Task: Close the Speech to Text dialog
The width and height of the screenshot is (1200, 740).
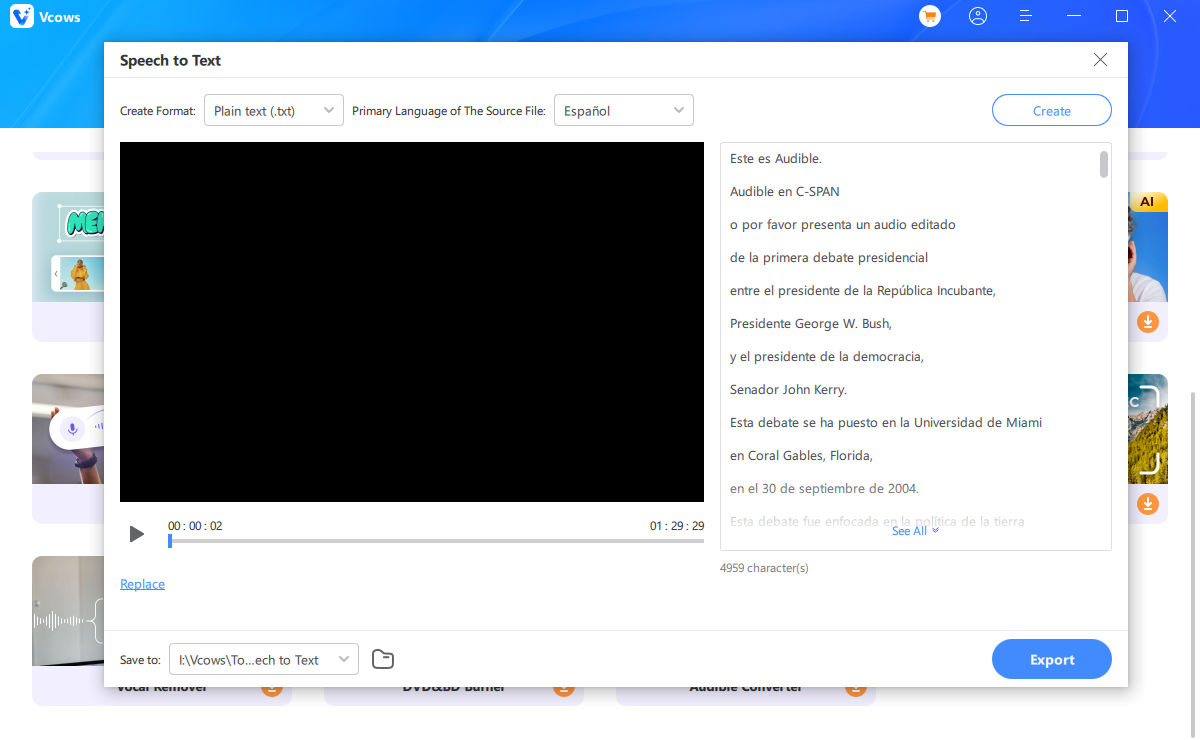Action: [x=1100, y=60]
